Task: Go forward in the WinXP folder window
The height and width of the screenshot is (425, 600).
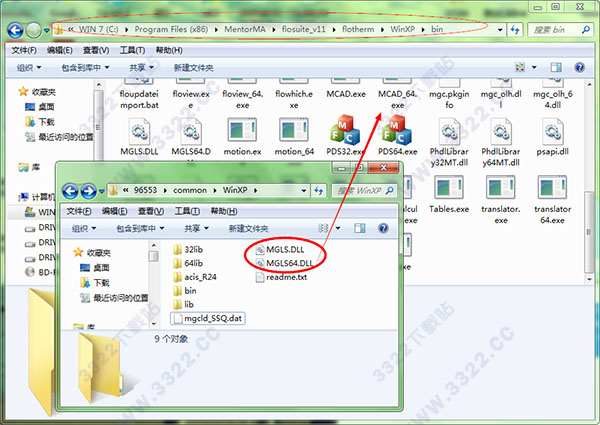Action: [88, 191]
